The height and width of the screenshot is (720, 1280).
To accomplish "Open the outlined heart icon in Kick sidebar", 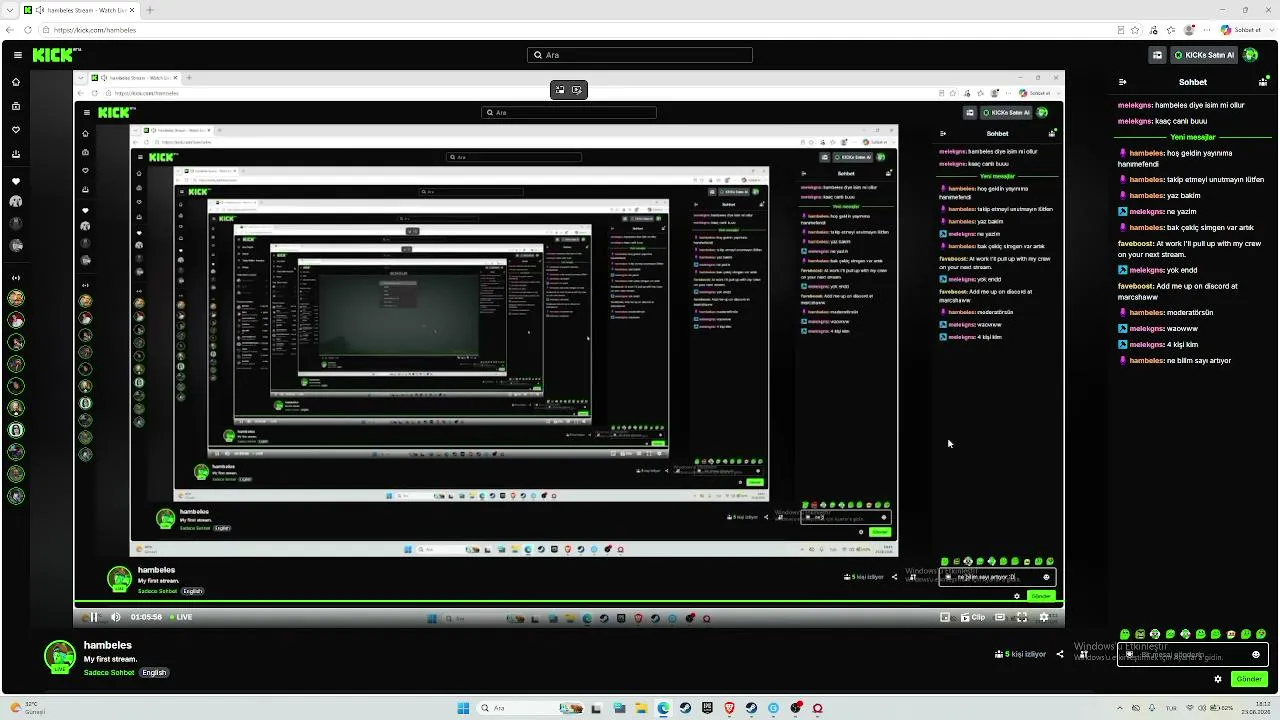I will click(x=16, y=130).
